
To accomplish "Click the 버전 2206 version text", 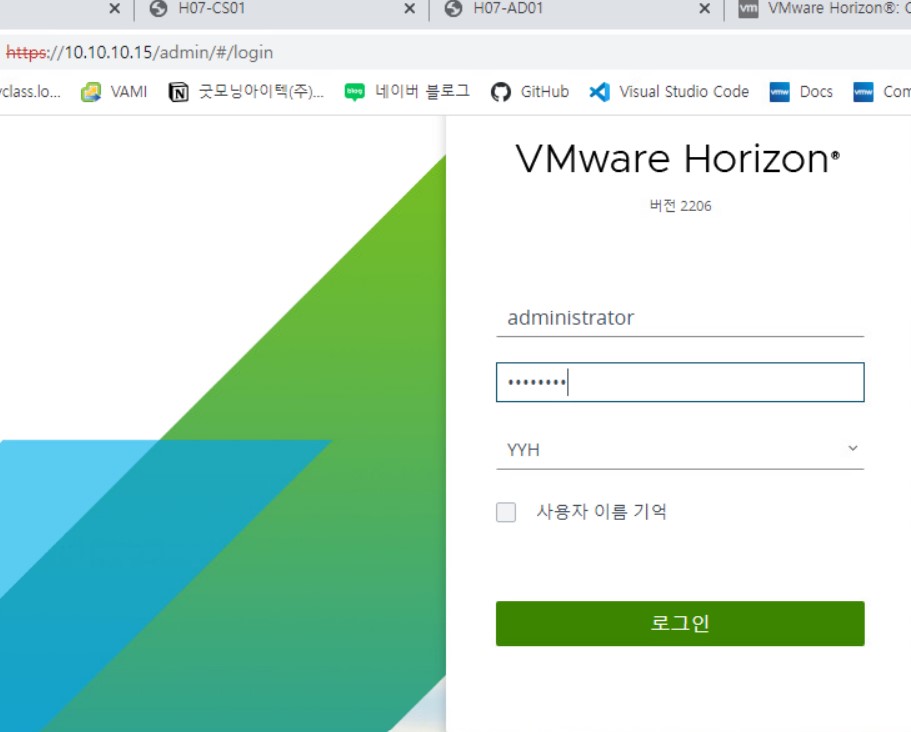I will (680, 206).
